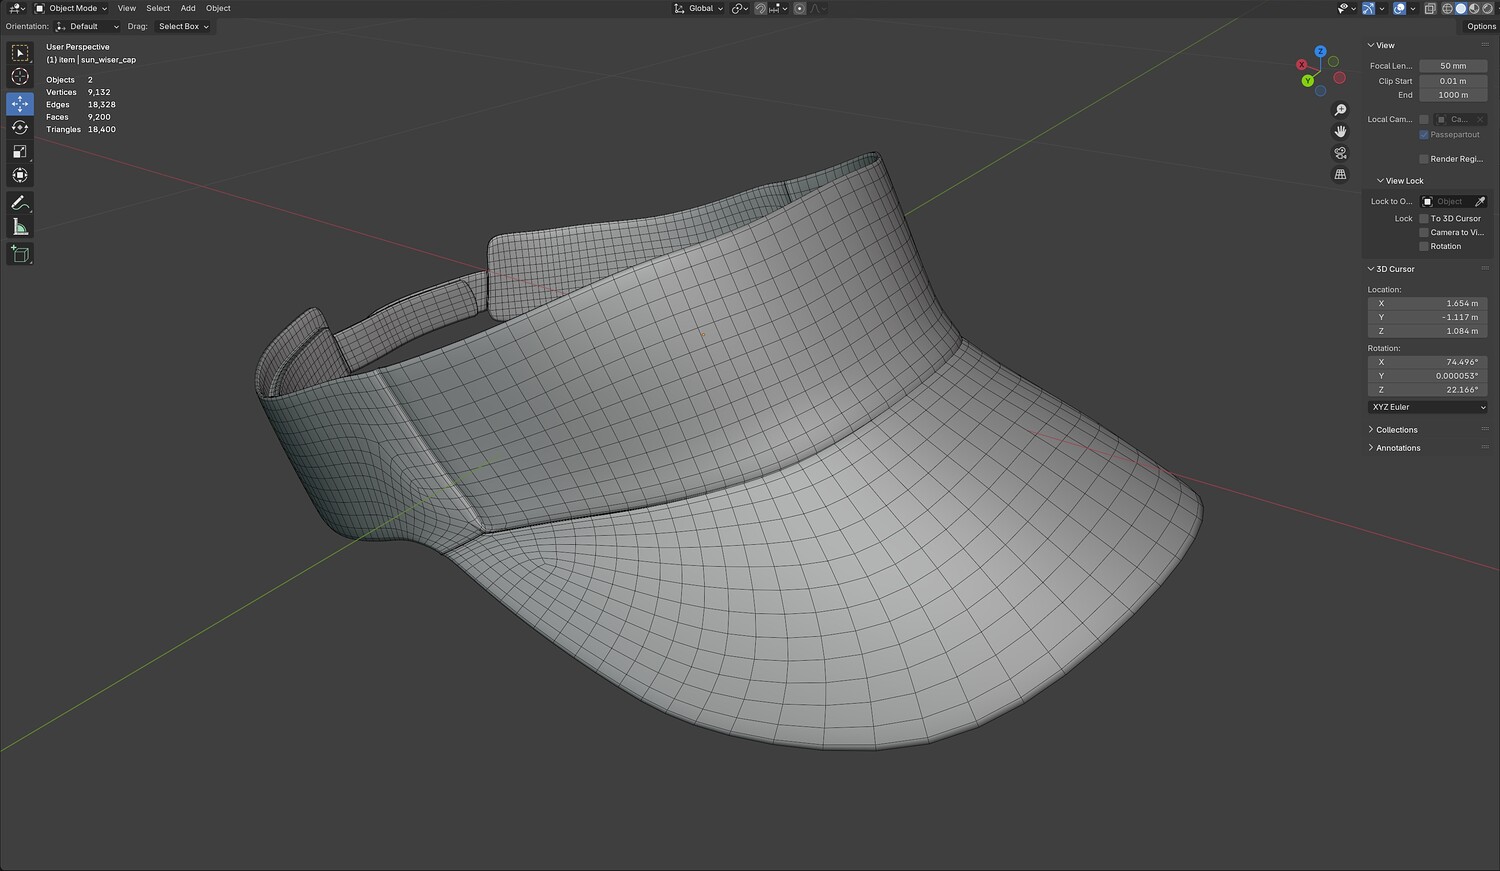The image size is (1500, 871).
Task: Open the Object Mode dropdown
Action: click(71, 8)
